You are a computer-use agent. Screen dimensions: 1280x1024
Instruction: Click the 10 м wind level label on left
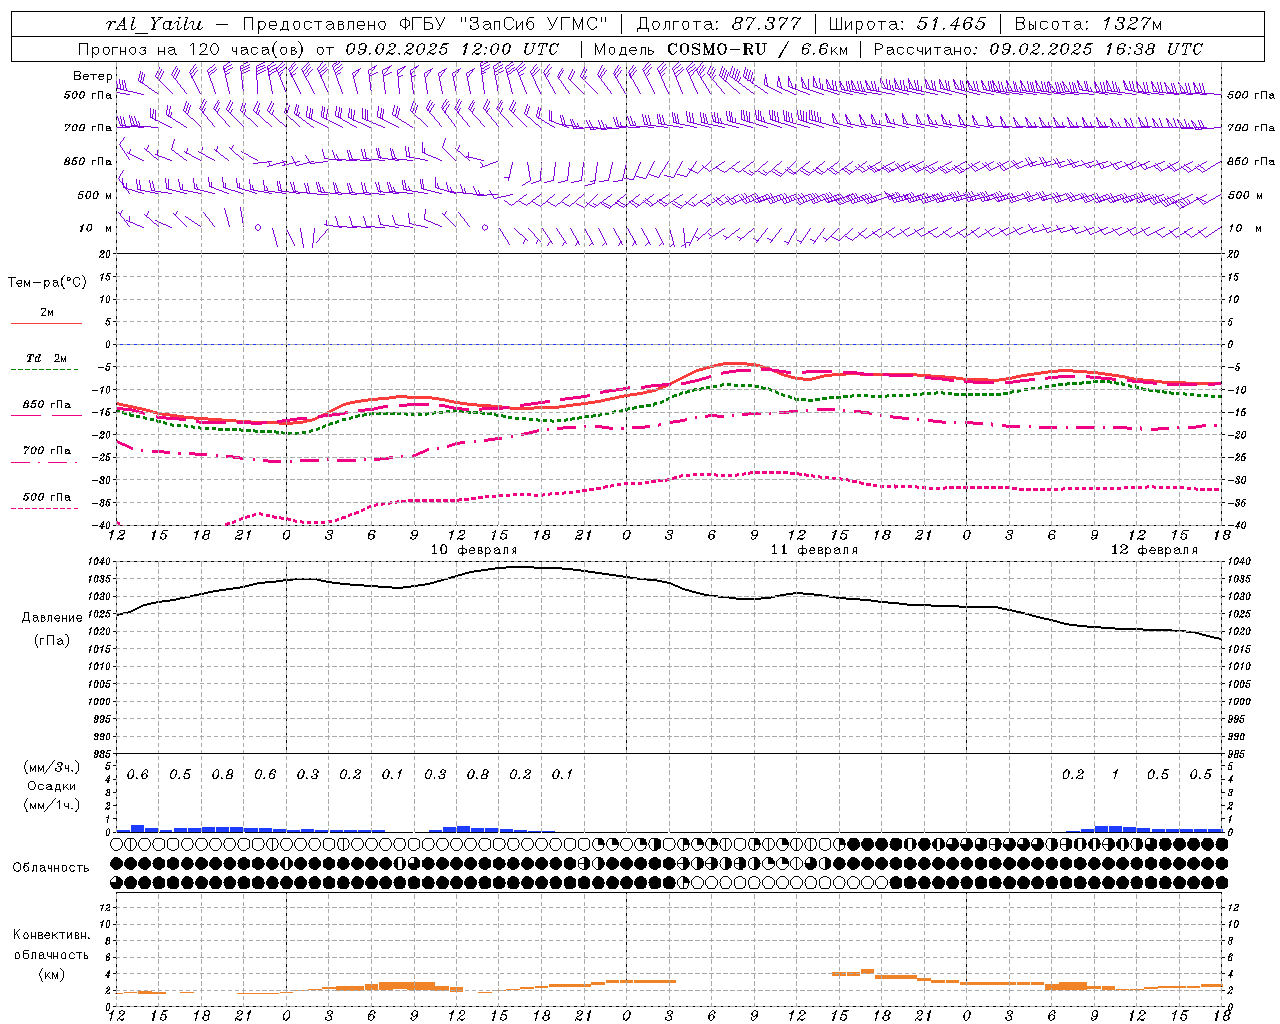pos(96,228)
